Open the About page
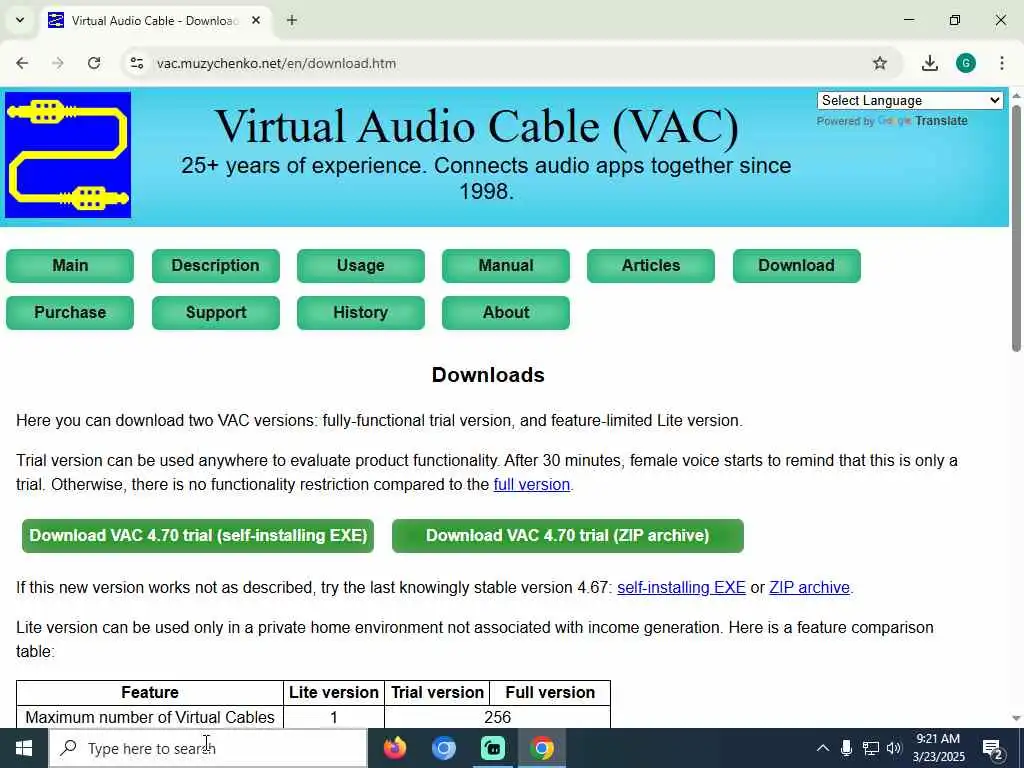The image size is (1024, 768). coord(505,313)
